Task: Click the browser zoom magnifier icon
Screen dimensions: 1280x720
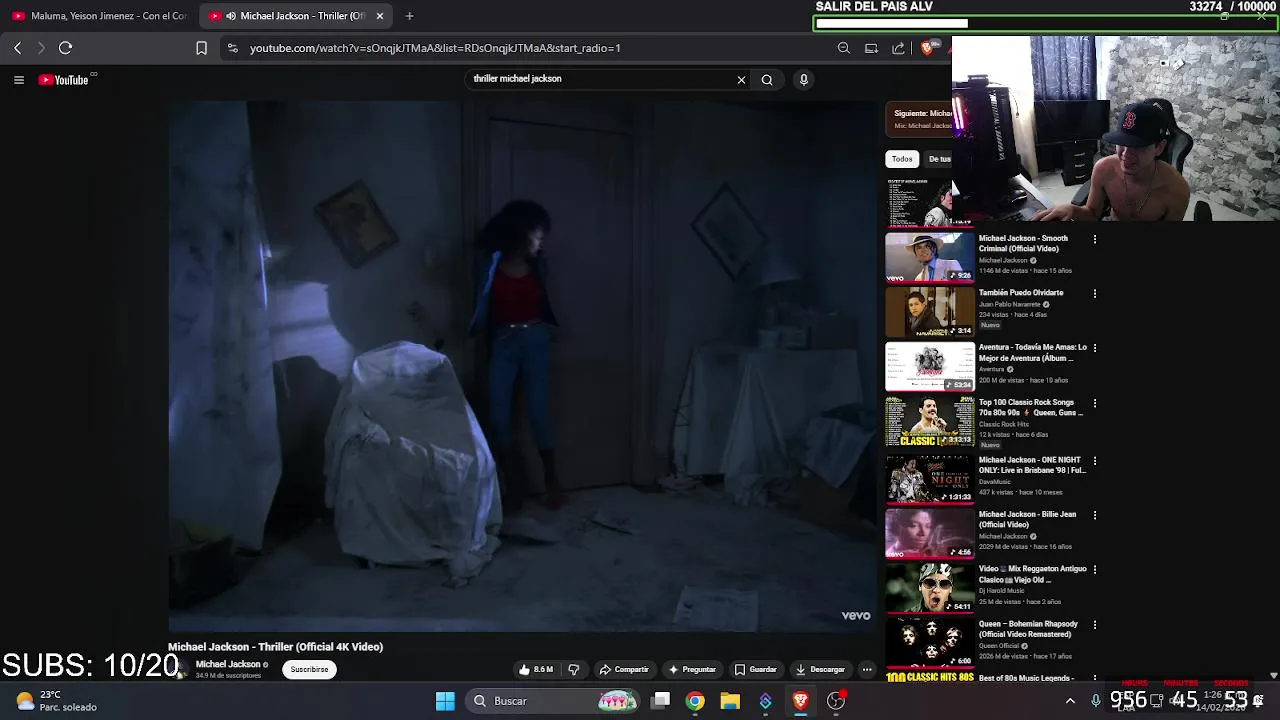Action: click(x=844, y=48)
